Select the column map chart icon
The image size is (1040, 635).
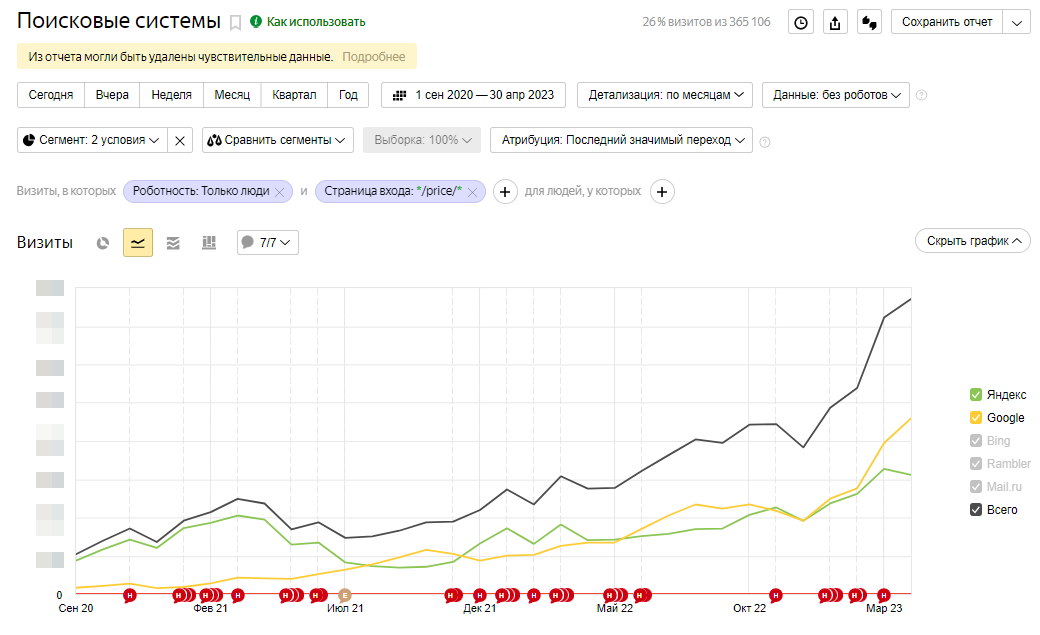coord(209,242)
